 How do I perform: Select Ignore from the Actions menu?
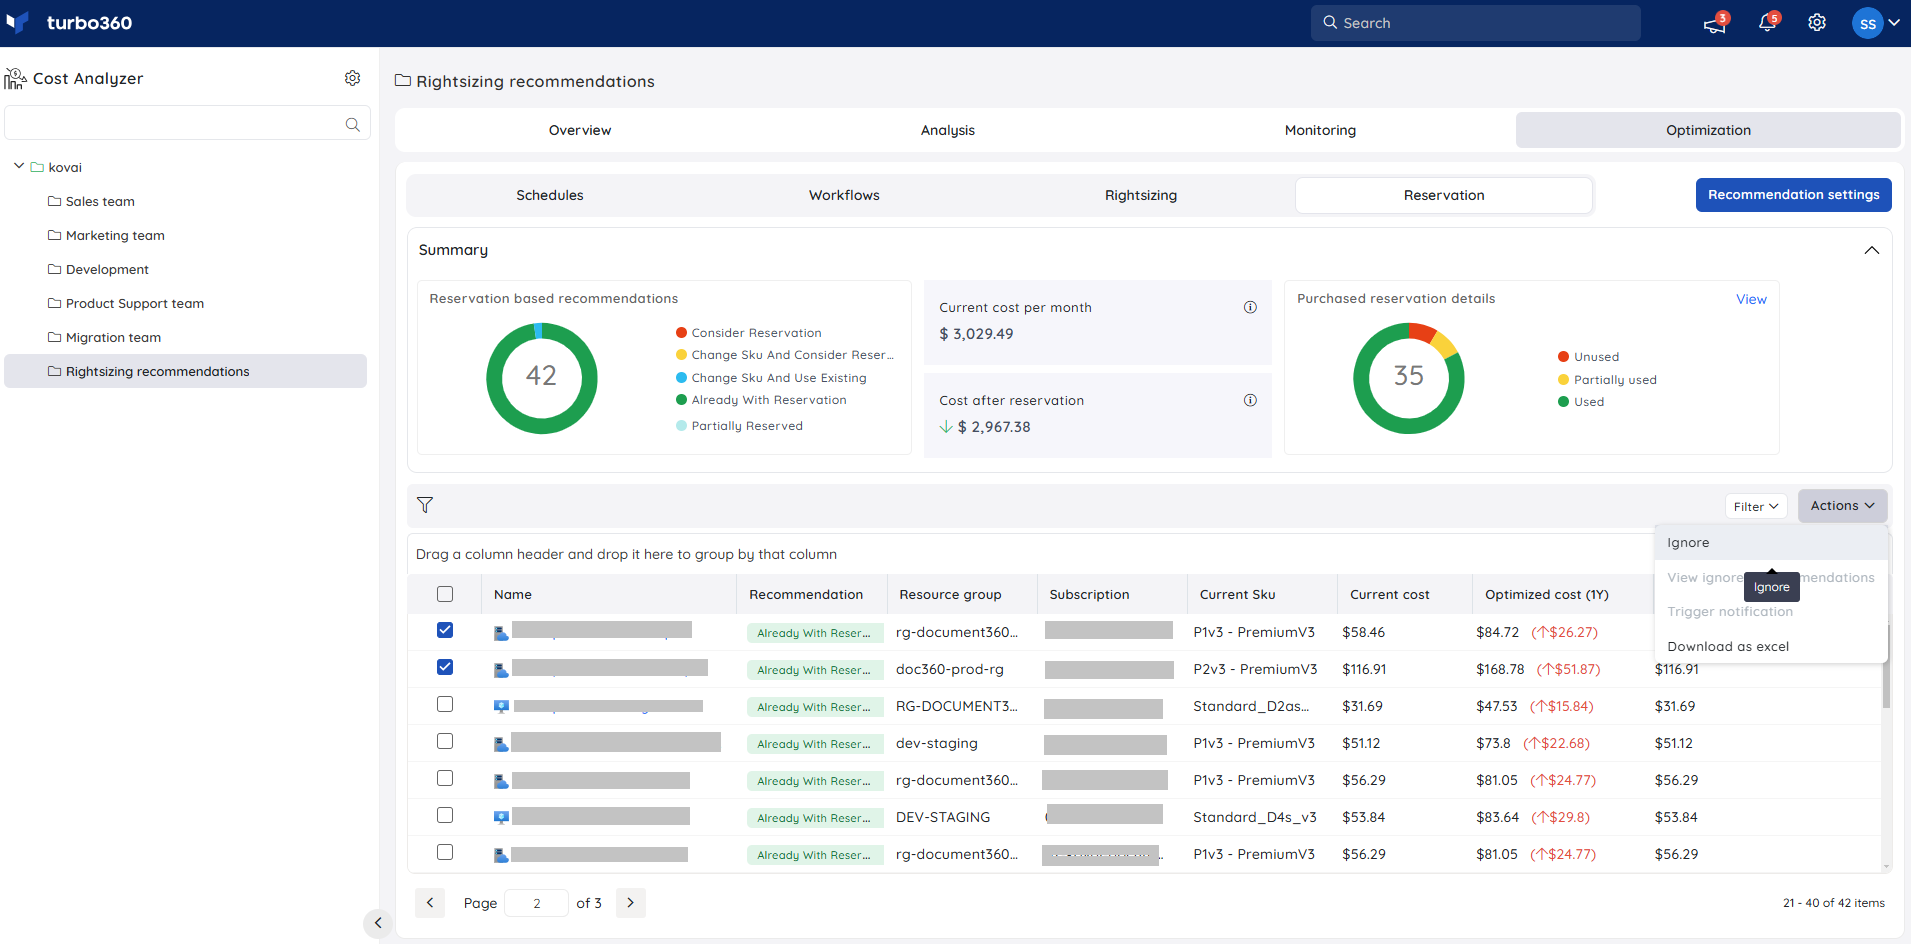click(x=1771, y=543)
